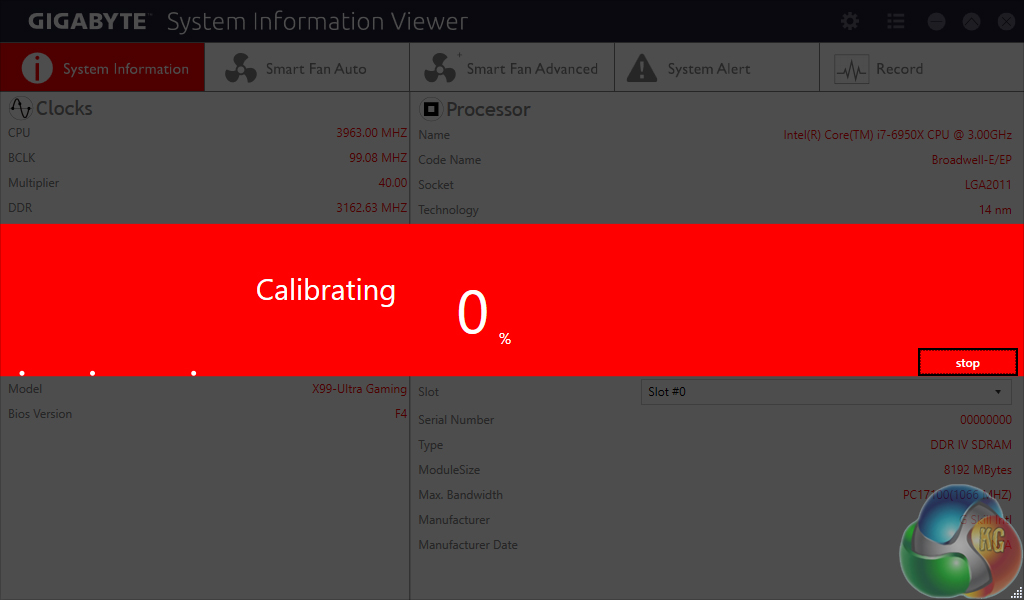Switch to the System Information tab
Viewport: 1024px width, 600px height.
(x=103, y=68)
